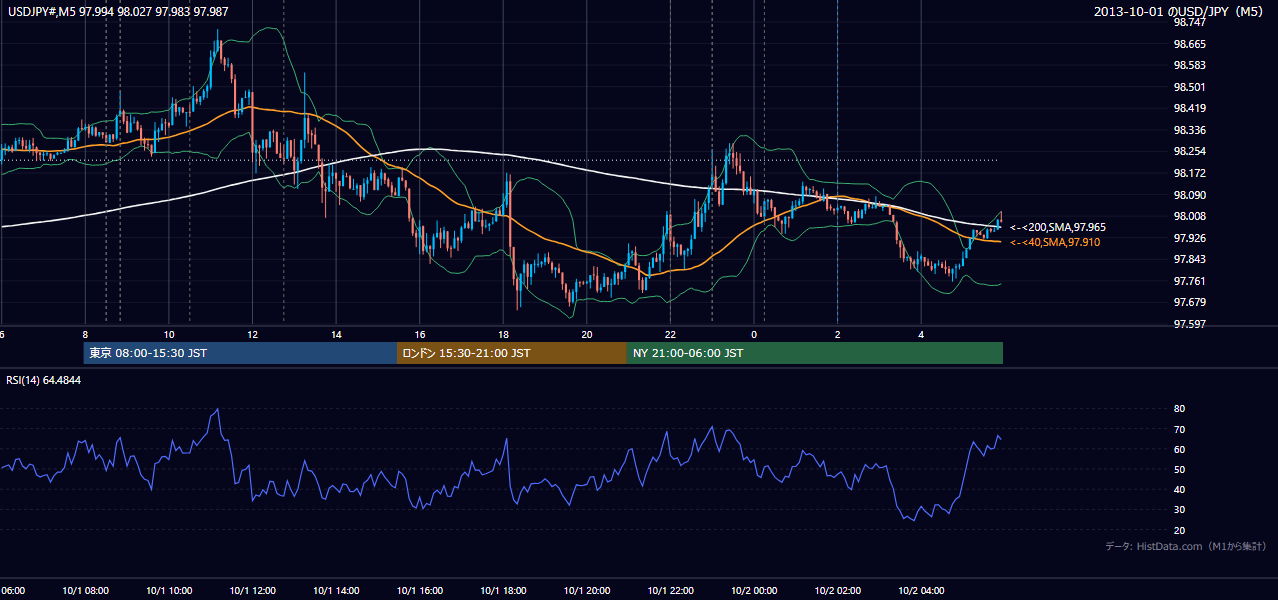Click hour marker 14 on price chart axis
Viewport: 1278px width, 600px height.
pos(336,334)
